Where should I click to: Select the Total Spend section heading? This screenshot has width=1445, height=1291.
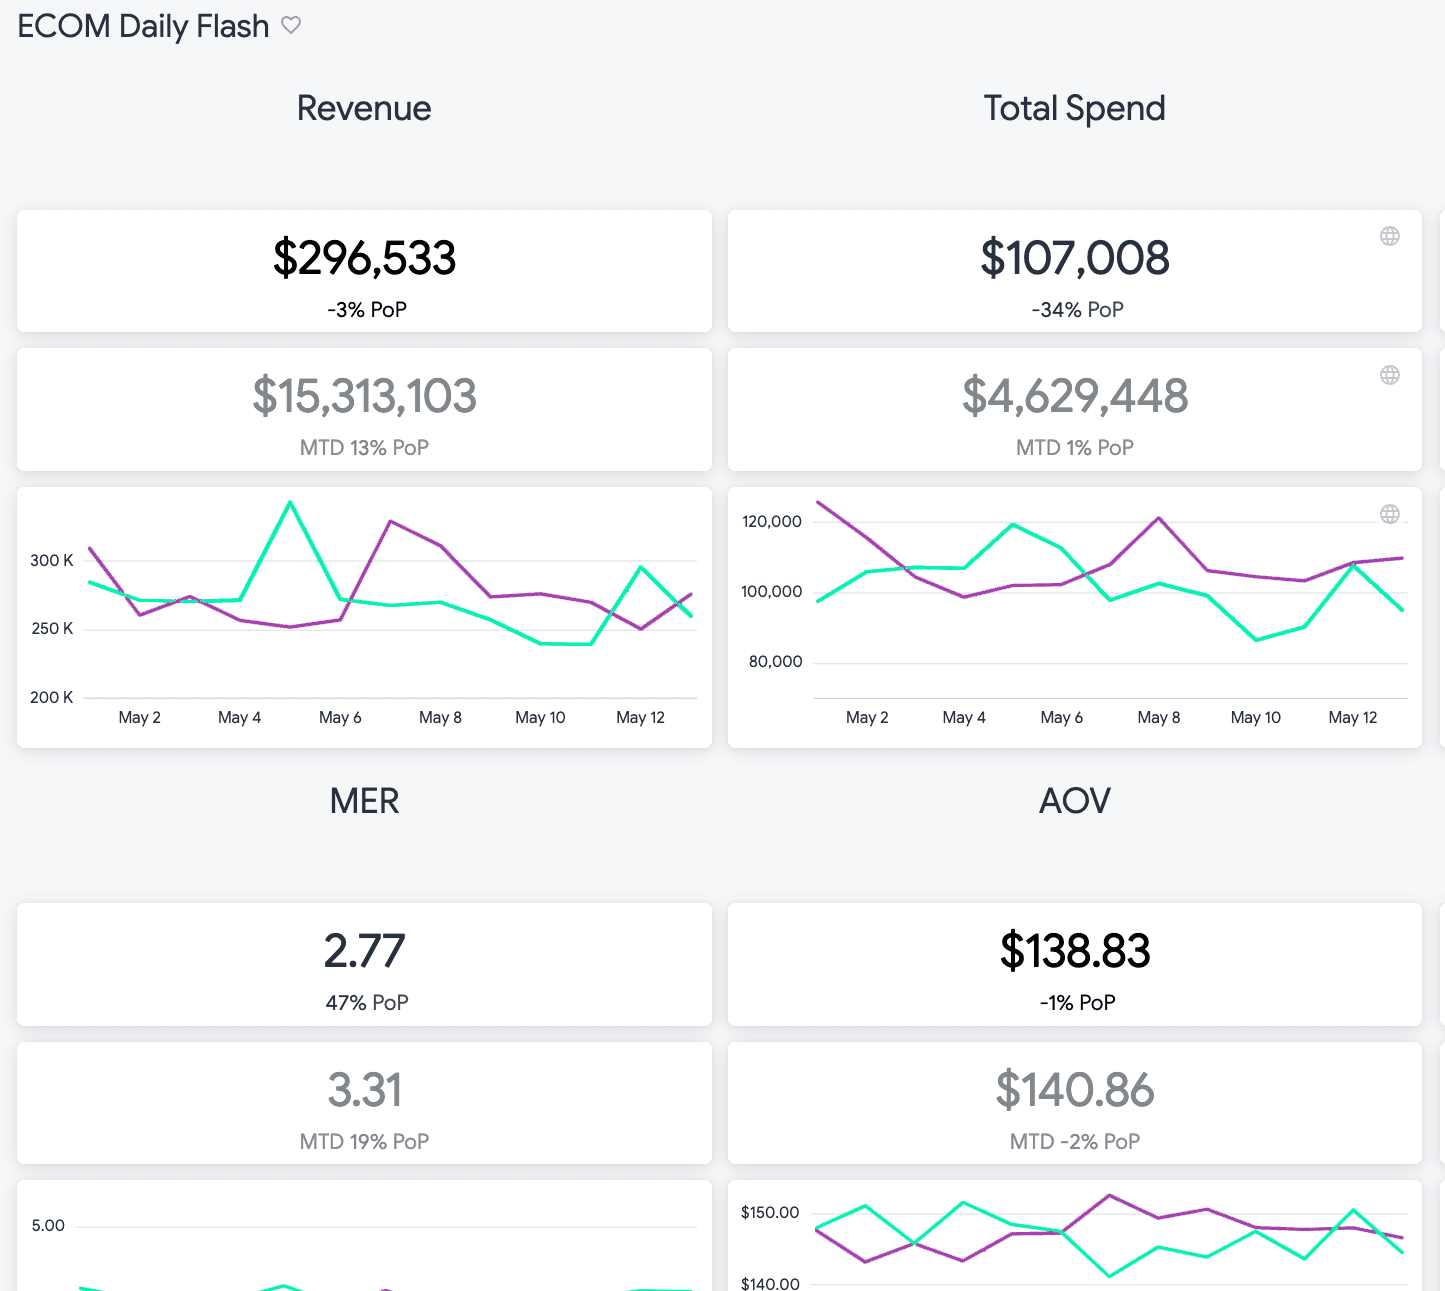[x=1075, y=108]
